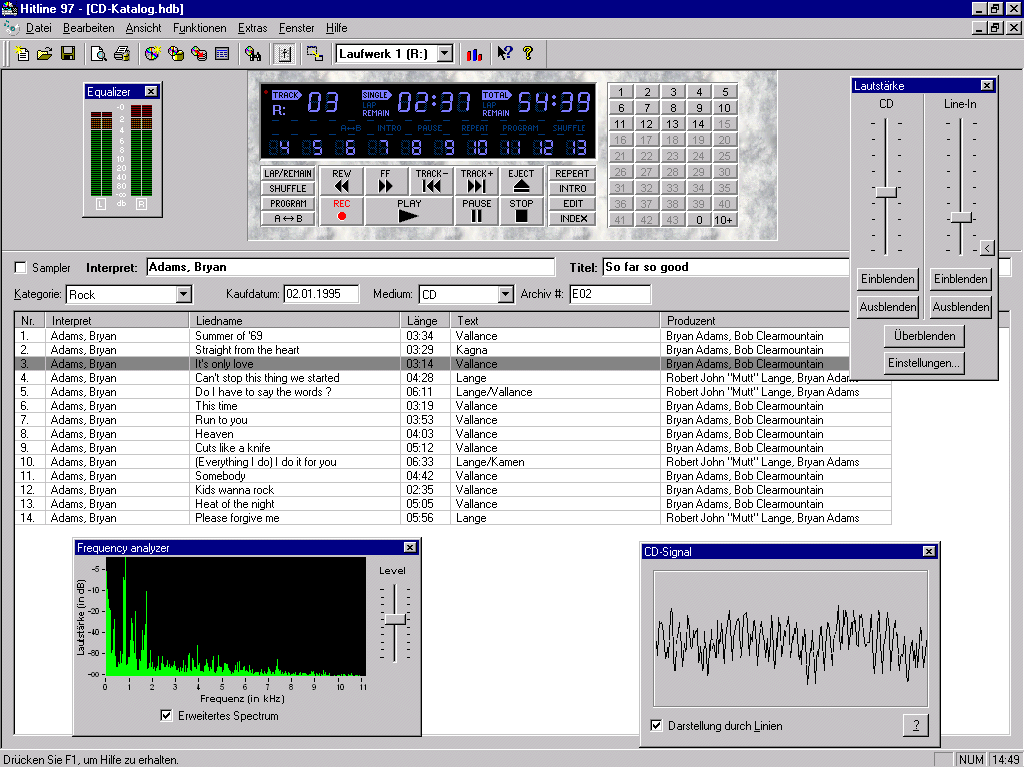Click the Line-In volume slider handle
The image size is (1024, 768).
(x=961, y=217)
